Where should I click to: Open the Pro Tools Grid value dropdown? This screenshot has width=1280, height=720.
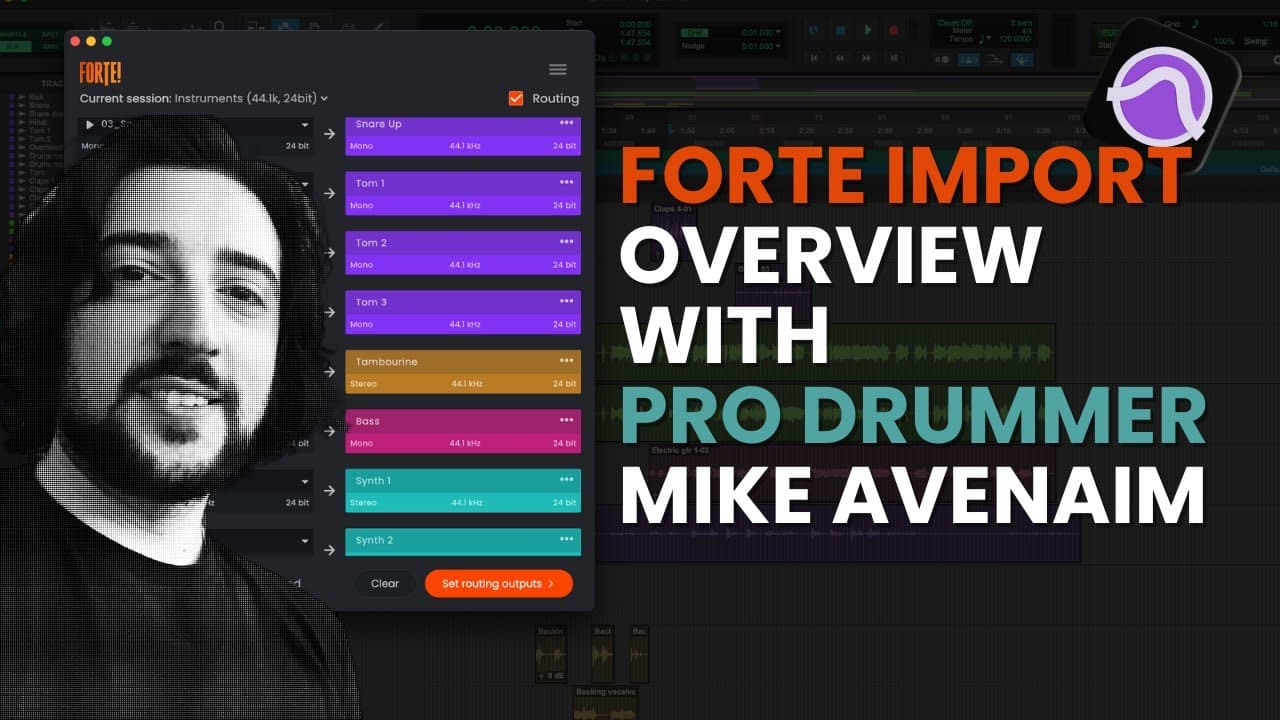point(778,33)
